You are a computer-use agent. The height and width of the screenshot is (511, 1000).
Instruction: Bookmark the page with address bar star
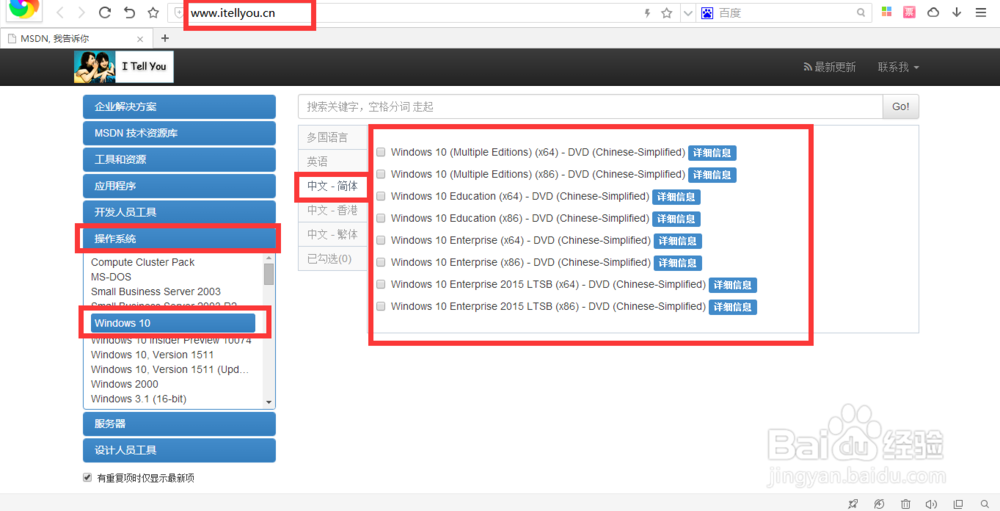point(666,13)
